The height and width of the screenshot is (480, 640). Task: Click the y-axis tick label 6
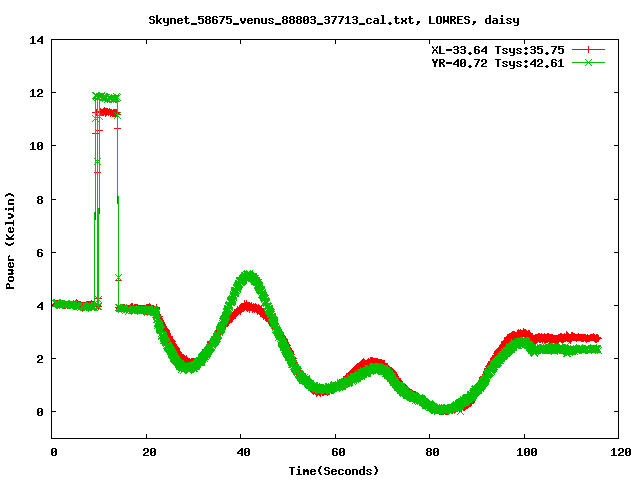click(x=40, y=253)
